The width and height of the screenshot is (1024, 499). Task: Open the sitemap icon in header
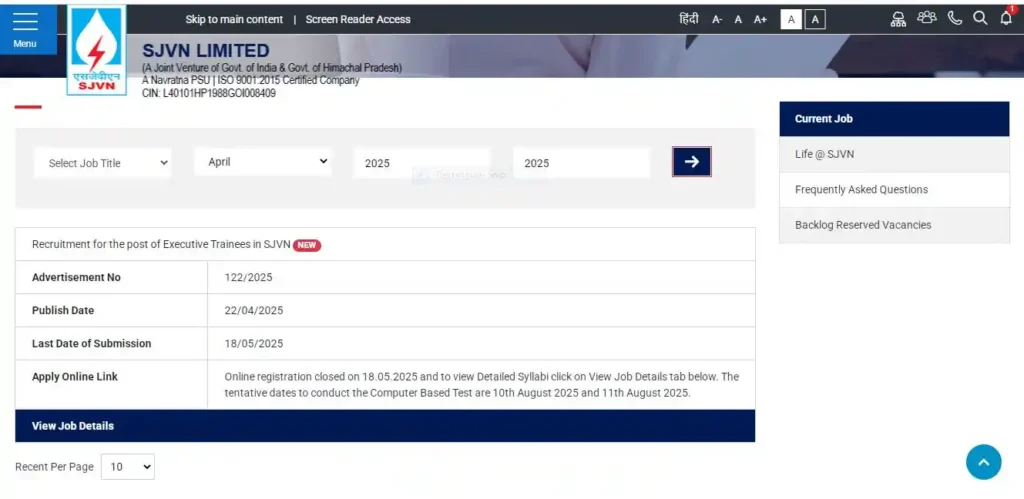point(899,19)
